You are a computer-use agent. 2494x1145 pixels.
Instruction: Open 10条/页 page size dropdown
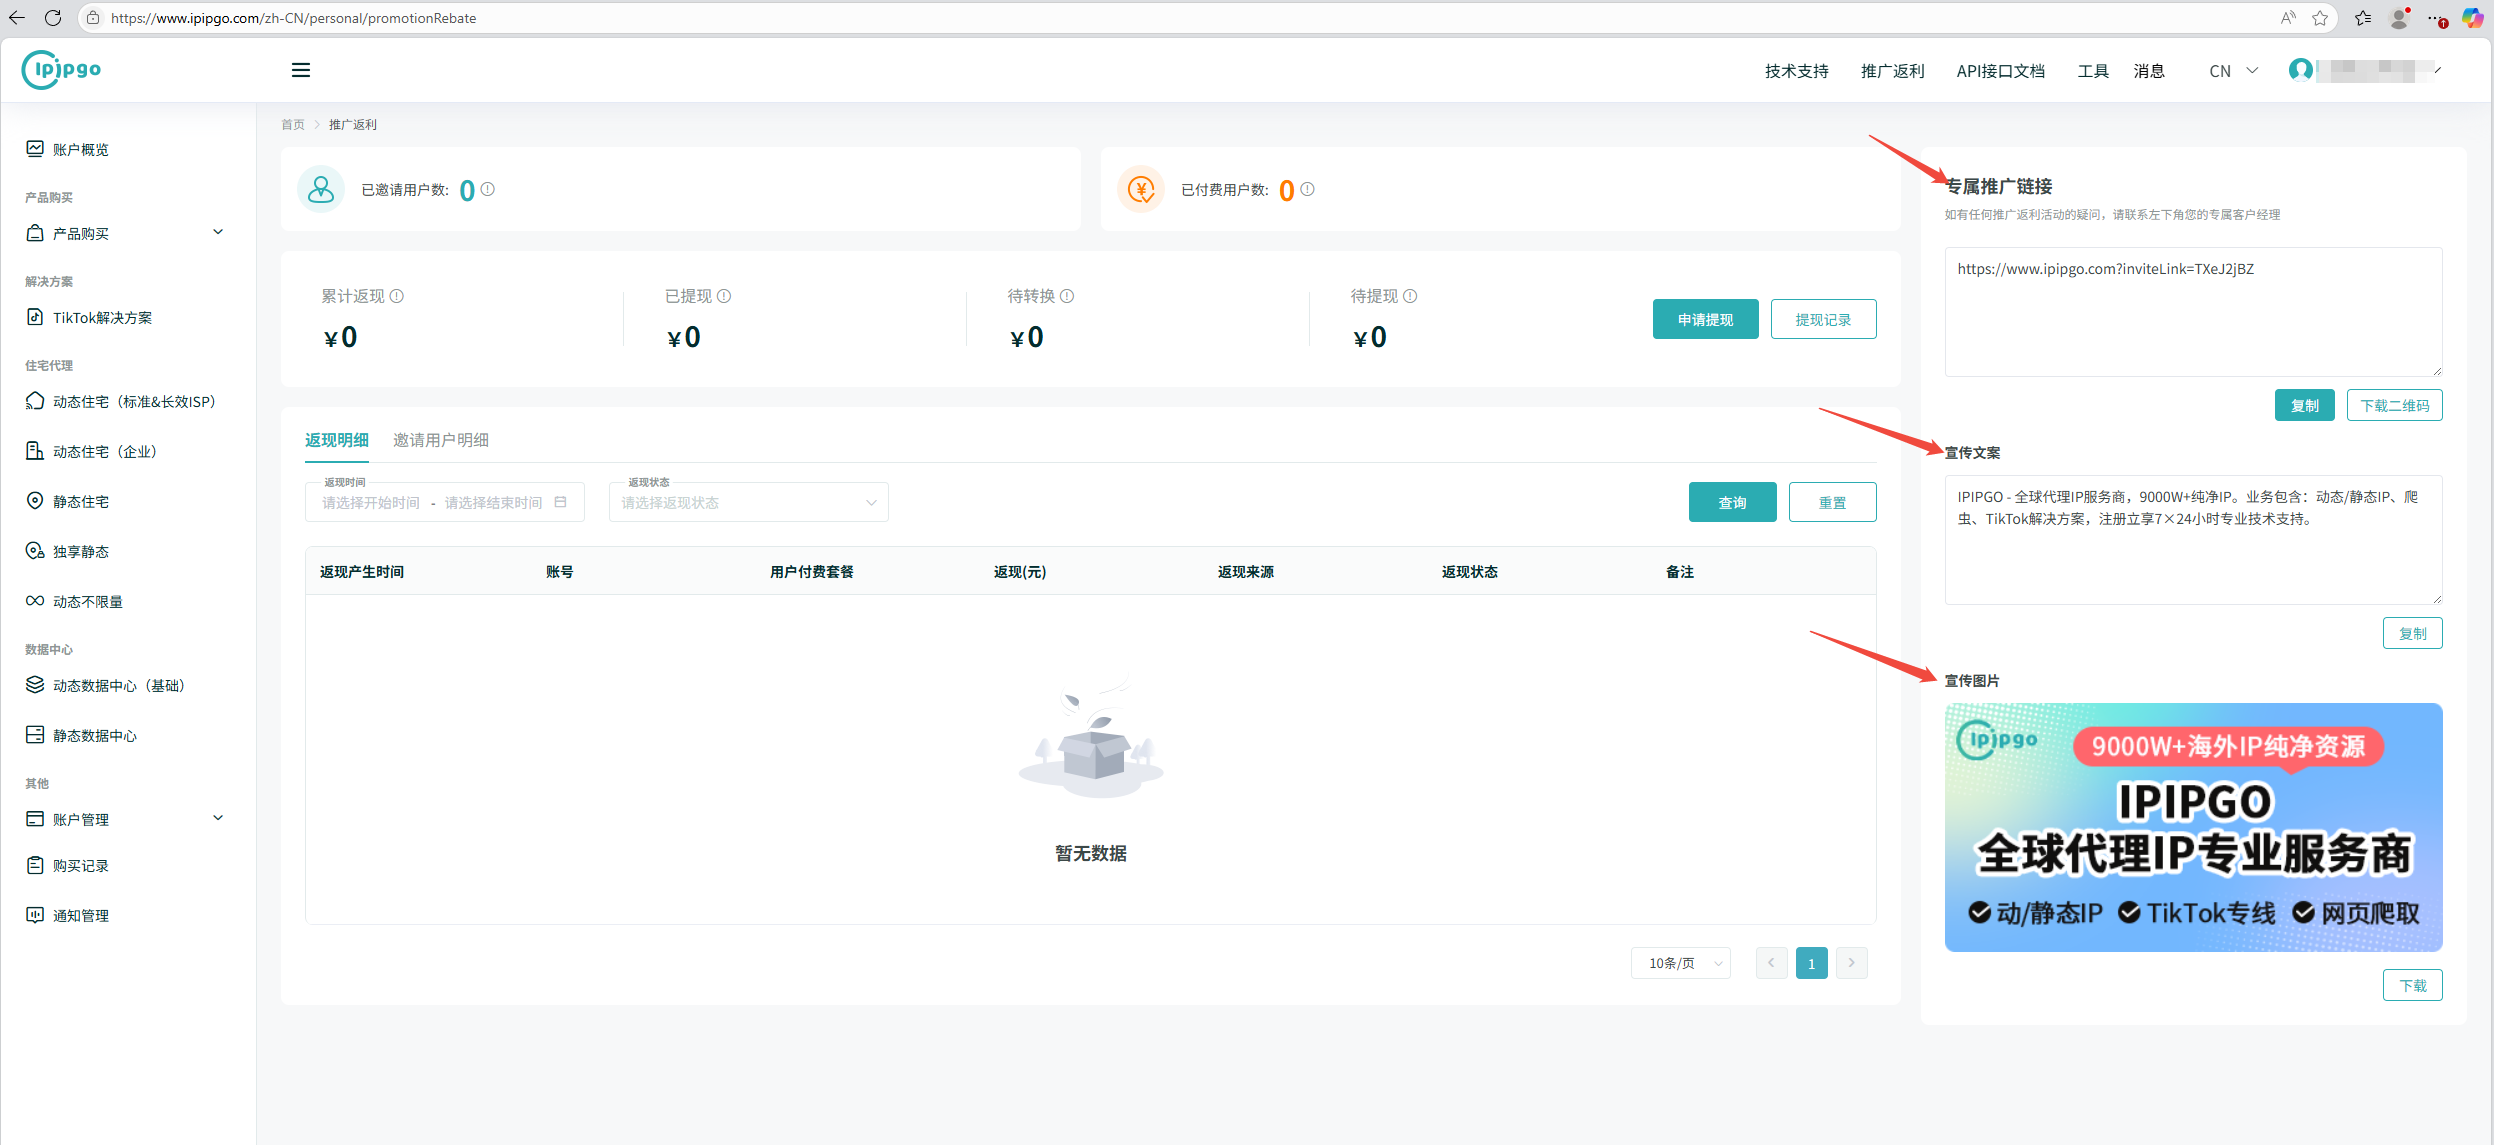1681,963
